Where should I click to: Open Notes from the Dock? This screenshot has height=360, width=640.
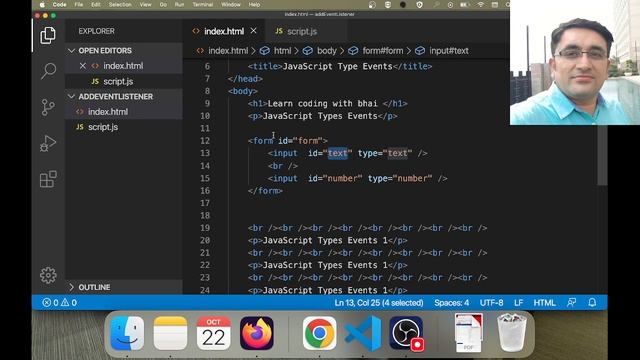pyautogui.click(x=170, y=333)
